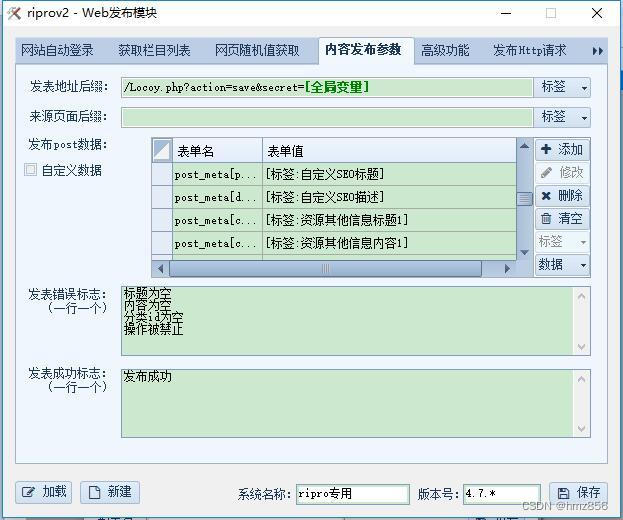This screenshot has width=623, height=520.
Task: Click the 发表错误标志 text area
Action: tap(347, 321)
